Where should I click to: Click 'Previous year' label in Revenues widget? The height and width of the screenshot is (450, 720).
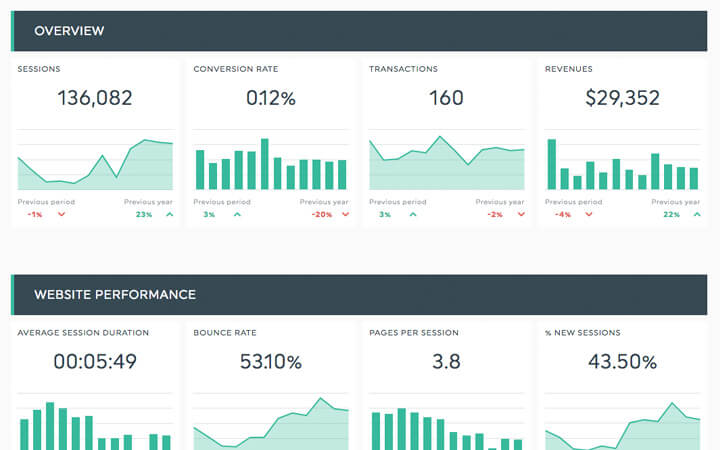[676, 202]
